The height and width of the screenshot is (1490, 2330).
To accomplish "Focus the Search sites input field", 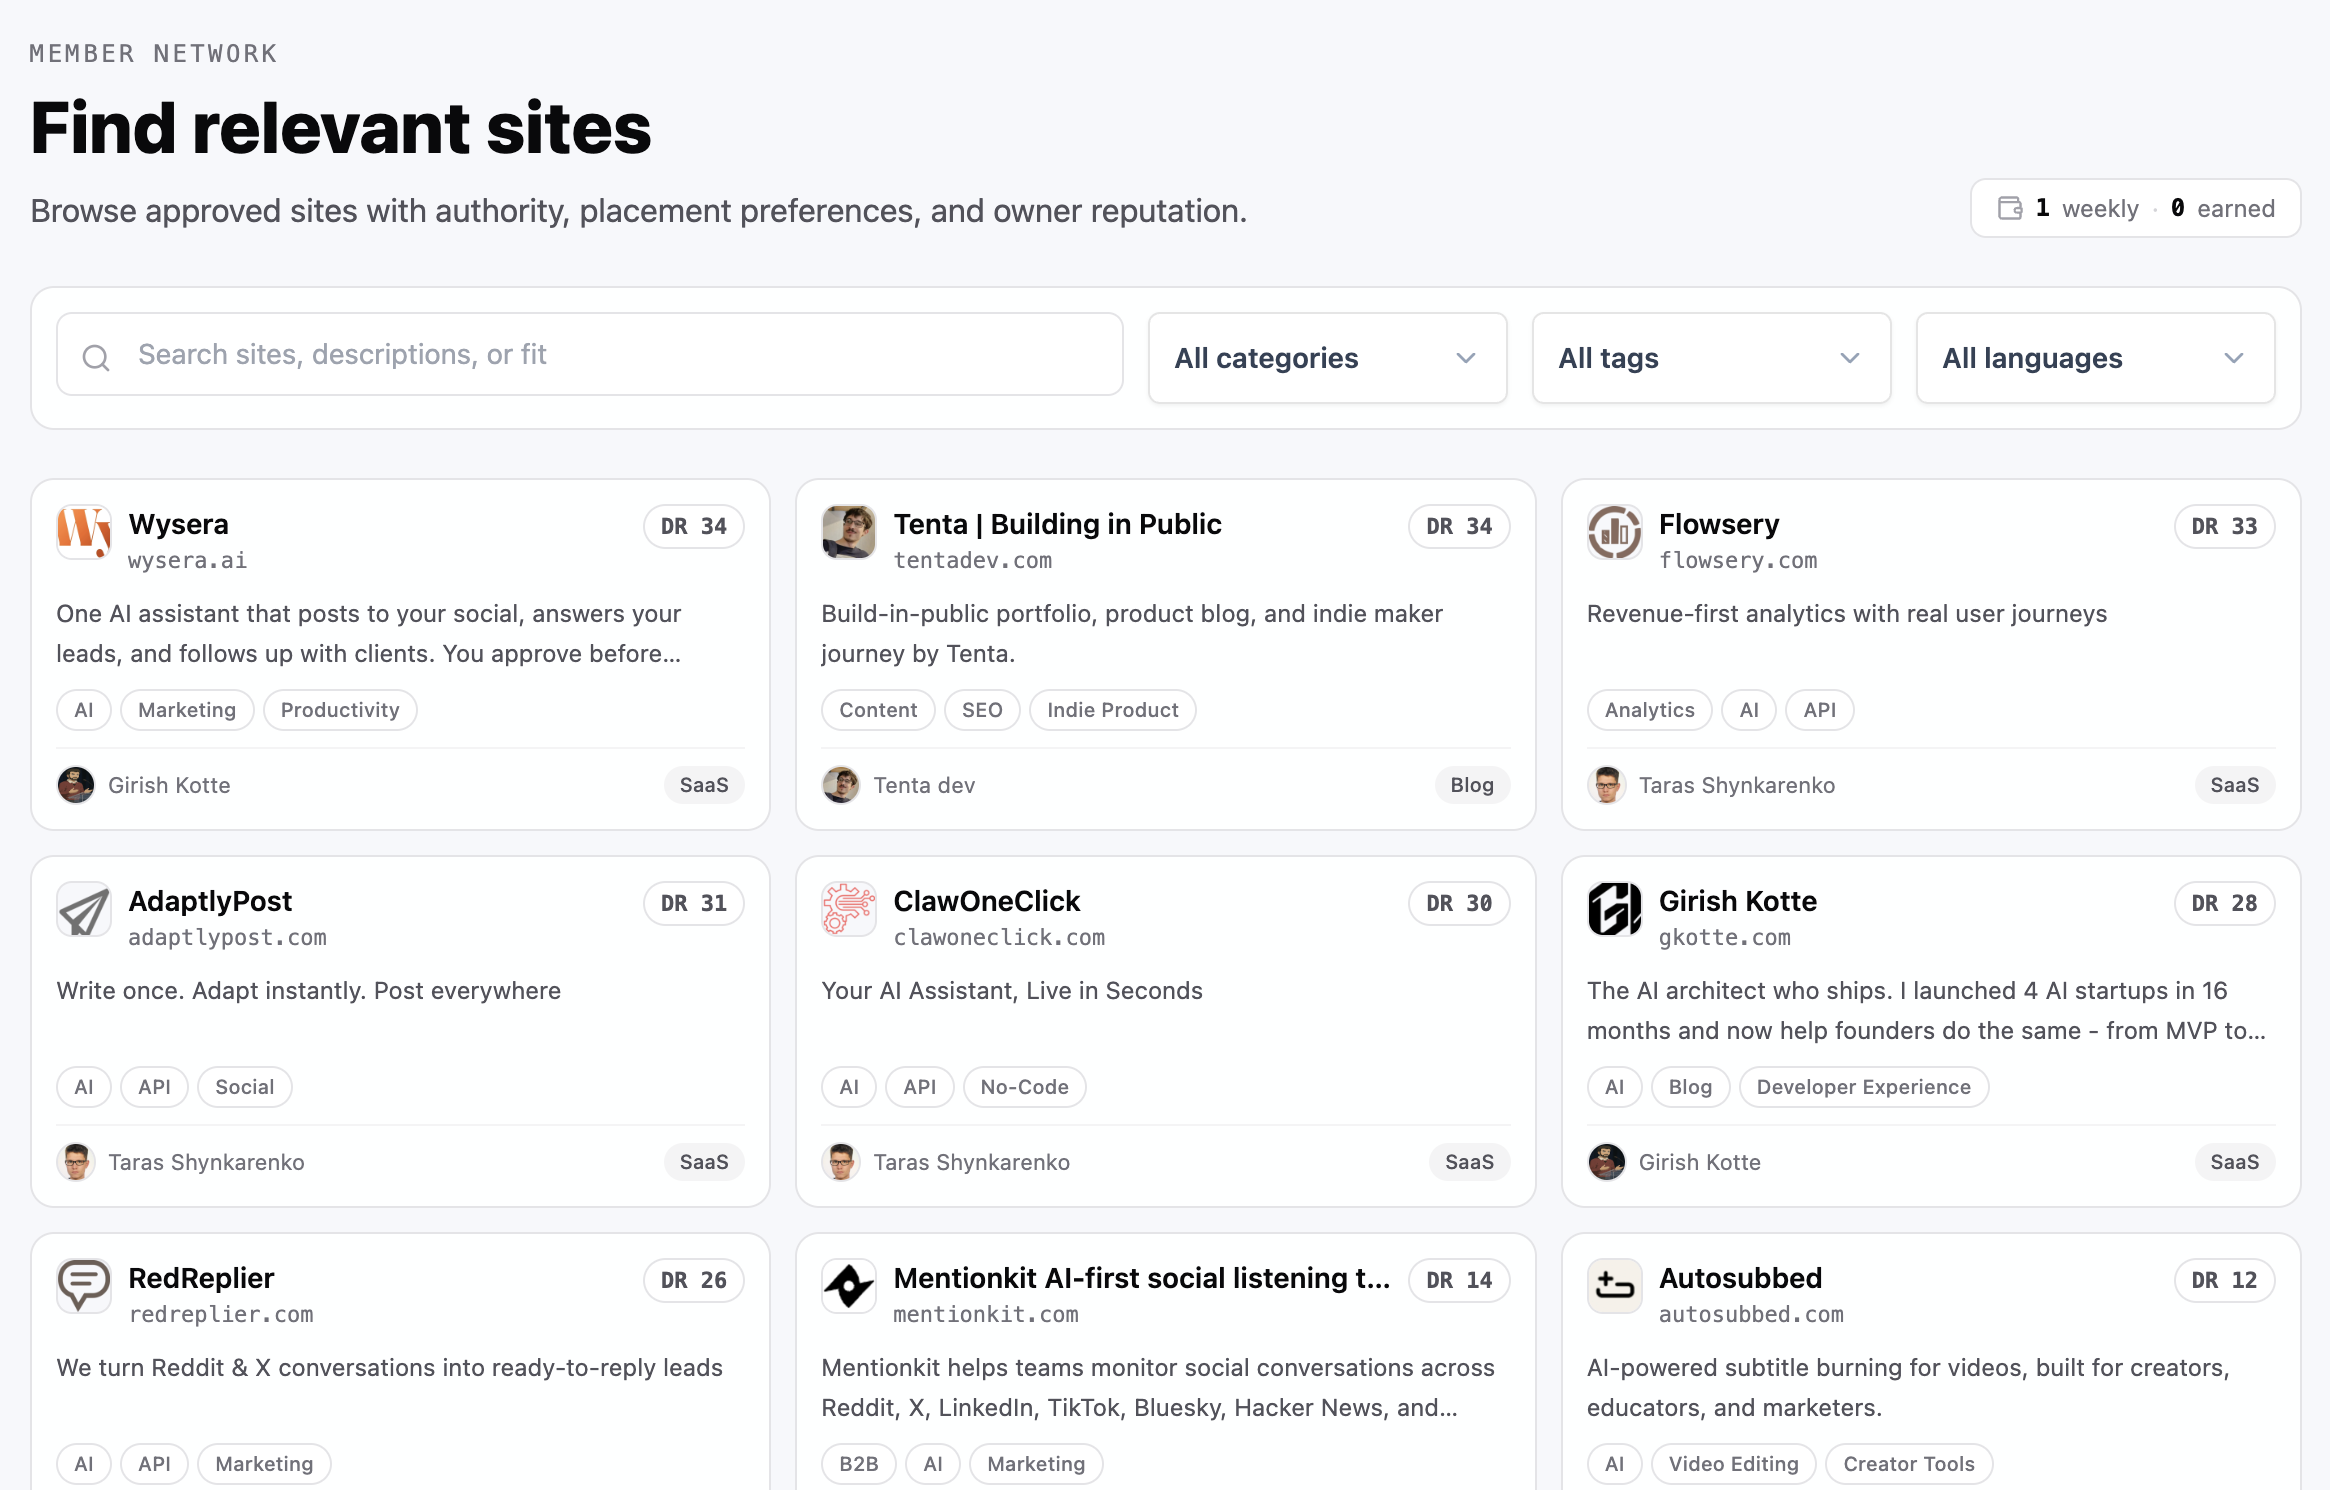I will coord(590,354).
